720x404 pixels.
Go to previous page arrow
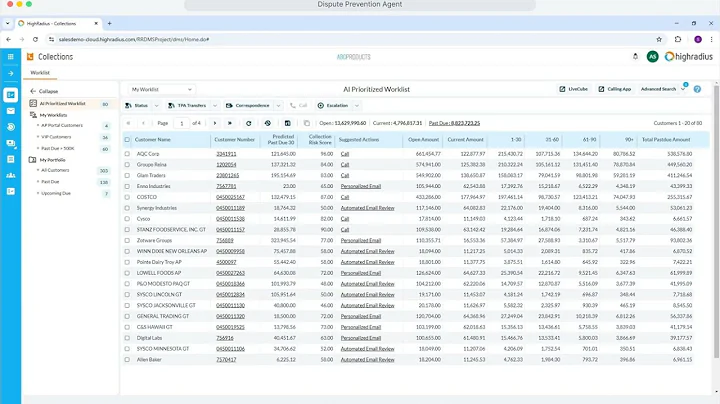[144, 123]
